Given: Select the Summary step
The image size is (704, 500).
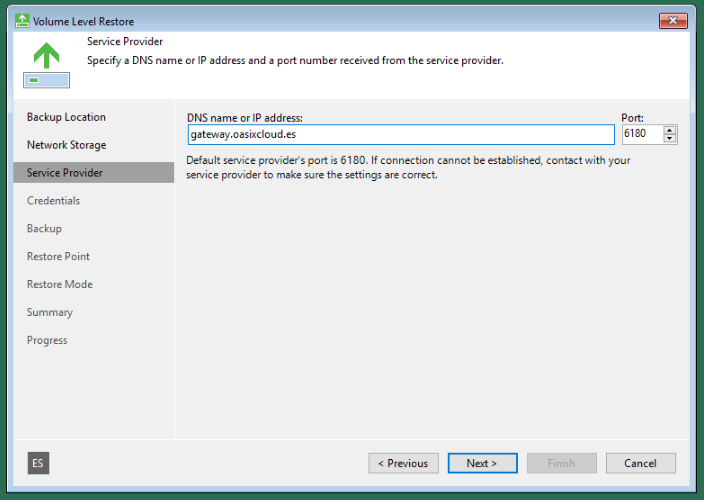Looking at the screenshot, I should (x=49, y=313).
